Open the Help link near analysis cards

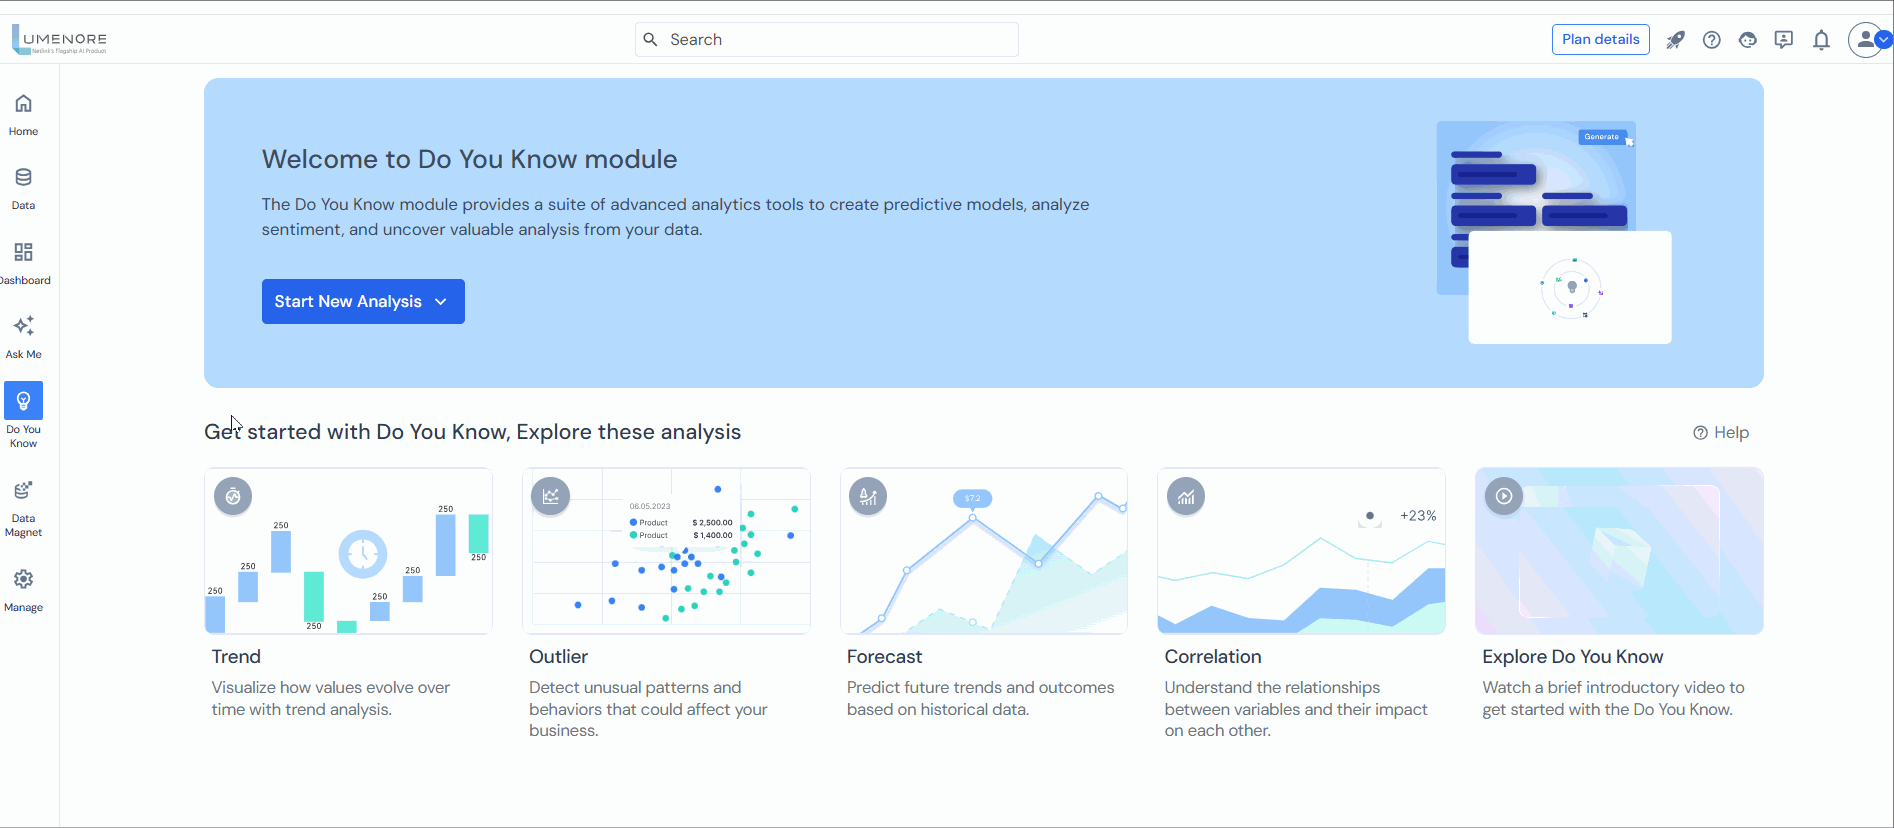coord(1721,432)
